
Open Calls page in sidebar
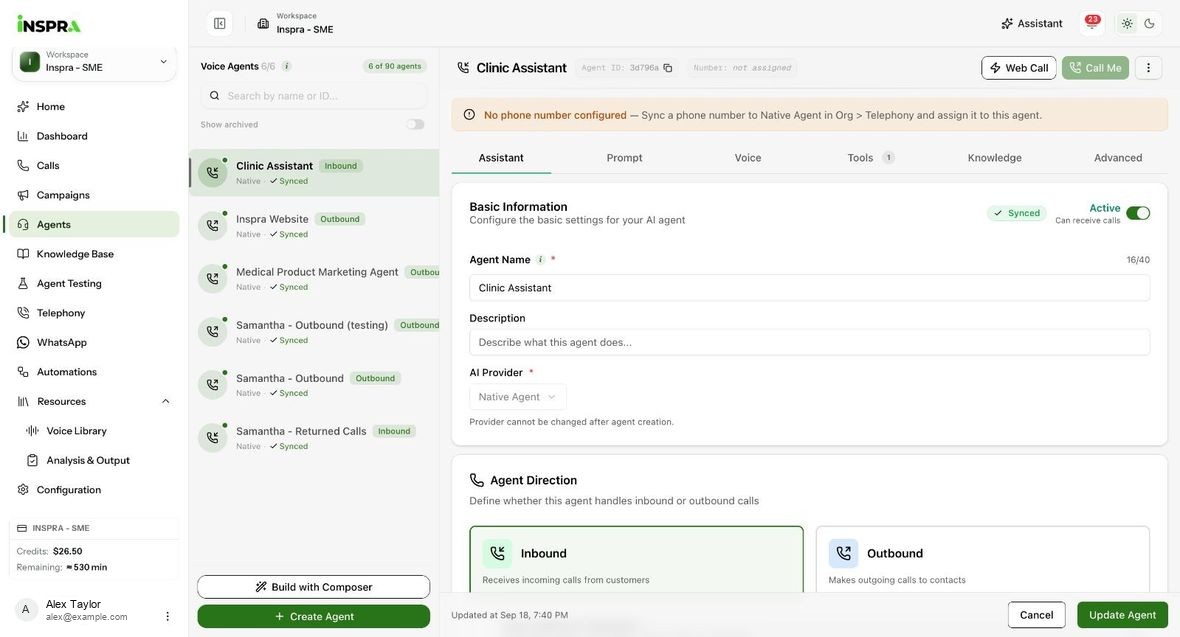pyautogui.click(x=94, y=166)
